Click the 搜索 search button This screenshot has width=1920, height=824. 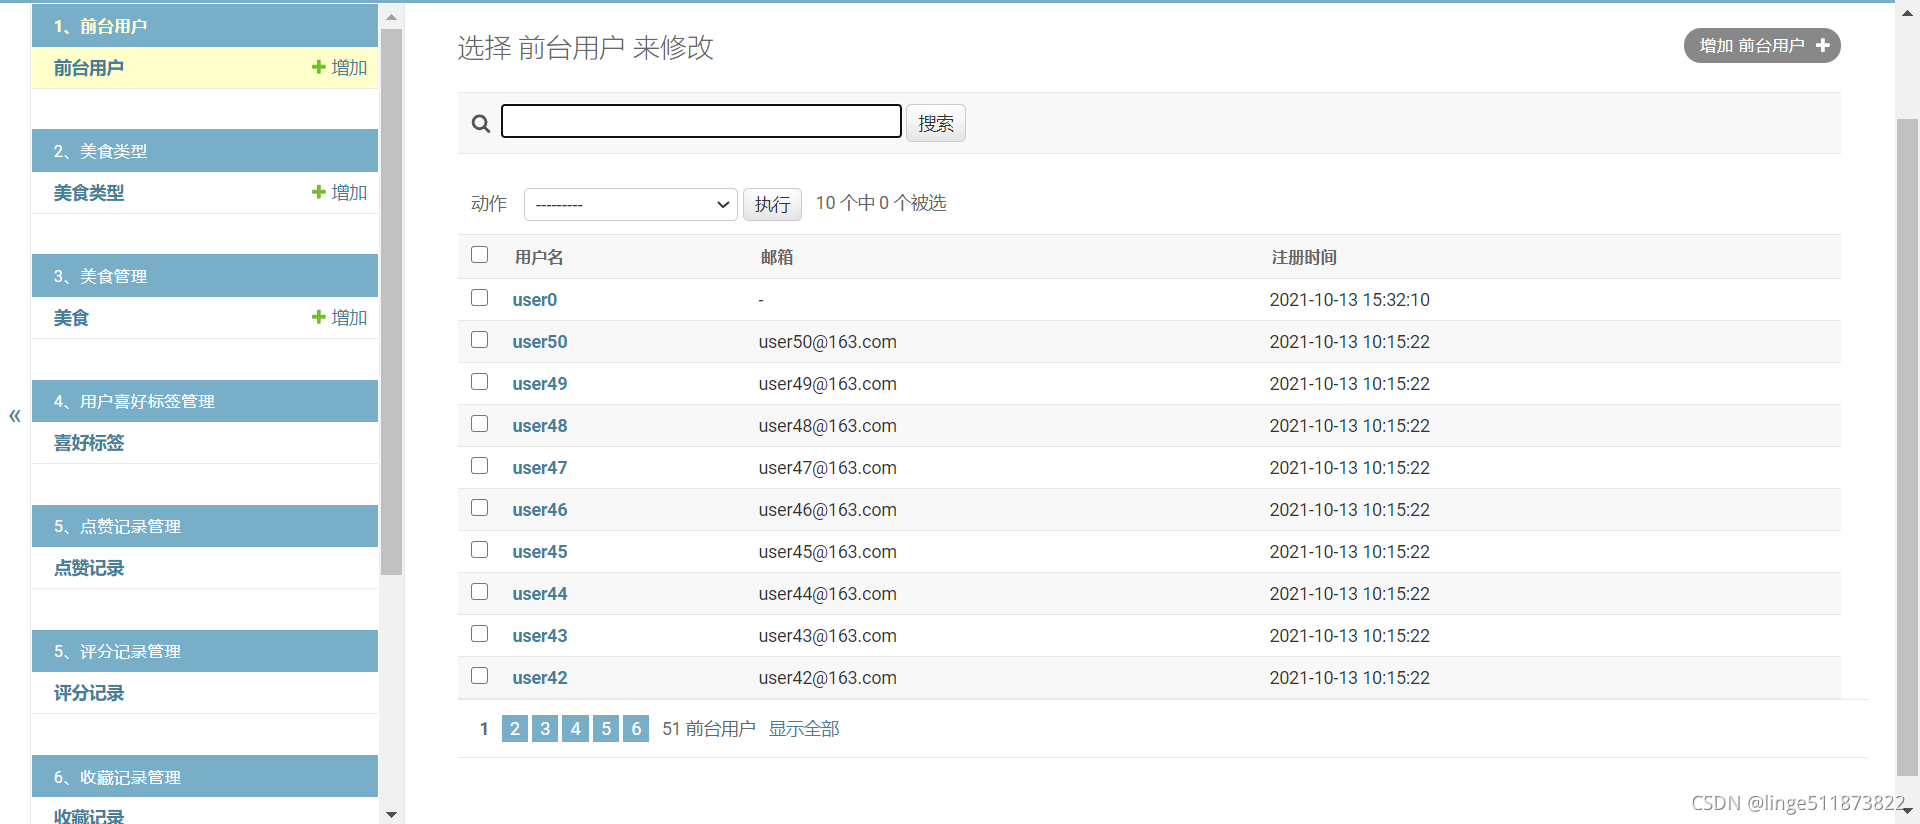tap(936, 123)
